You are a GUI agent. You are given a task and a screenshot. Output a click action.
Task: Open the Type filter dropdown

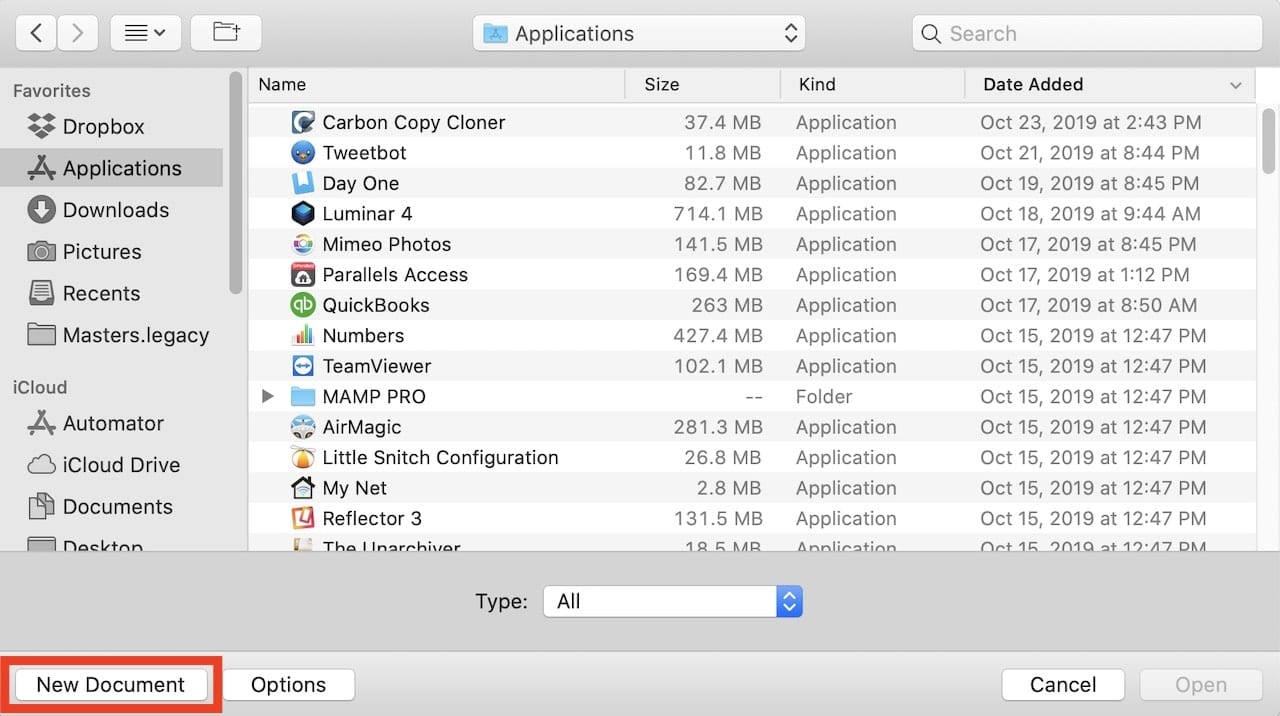tap(673, 601)
